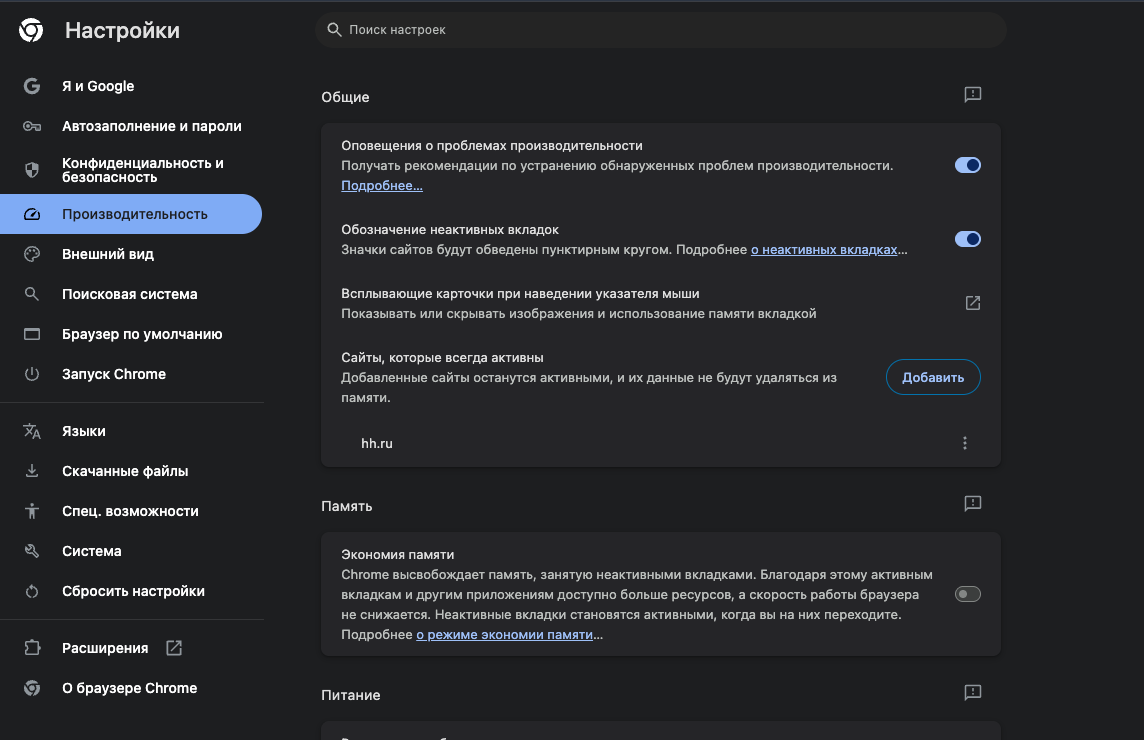Enable 'Экономия памяти'
This screenshot has height=740, width=1144.
[967, 593]
